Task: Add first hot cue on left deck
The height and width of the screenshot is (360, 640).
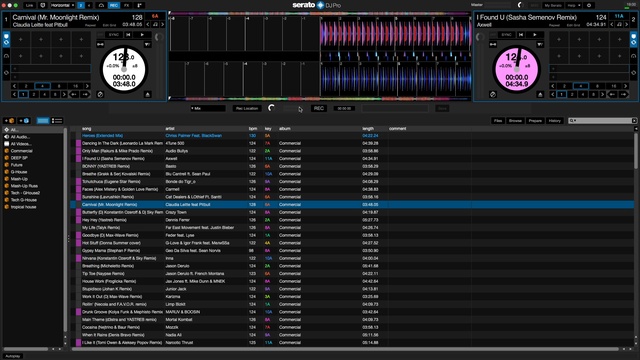Action: tap(20, 39)
